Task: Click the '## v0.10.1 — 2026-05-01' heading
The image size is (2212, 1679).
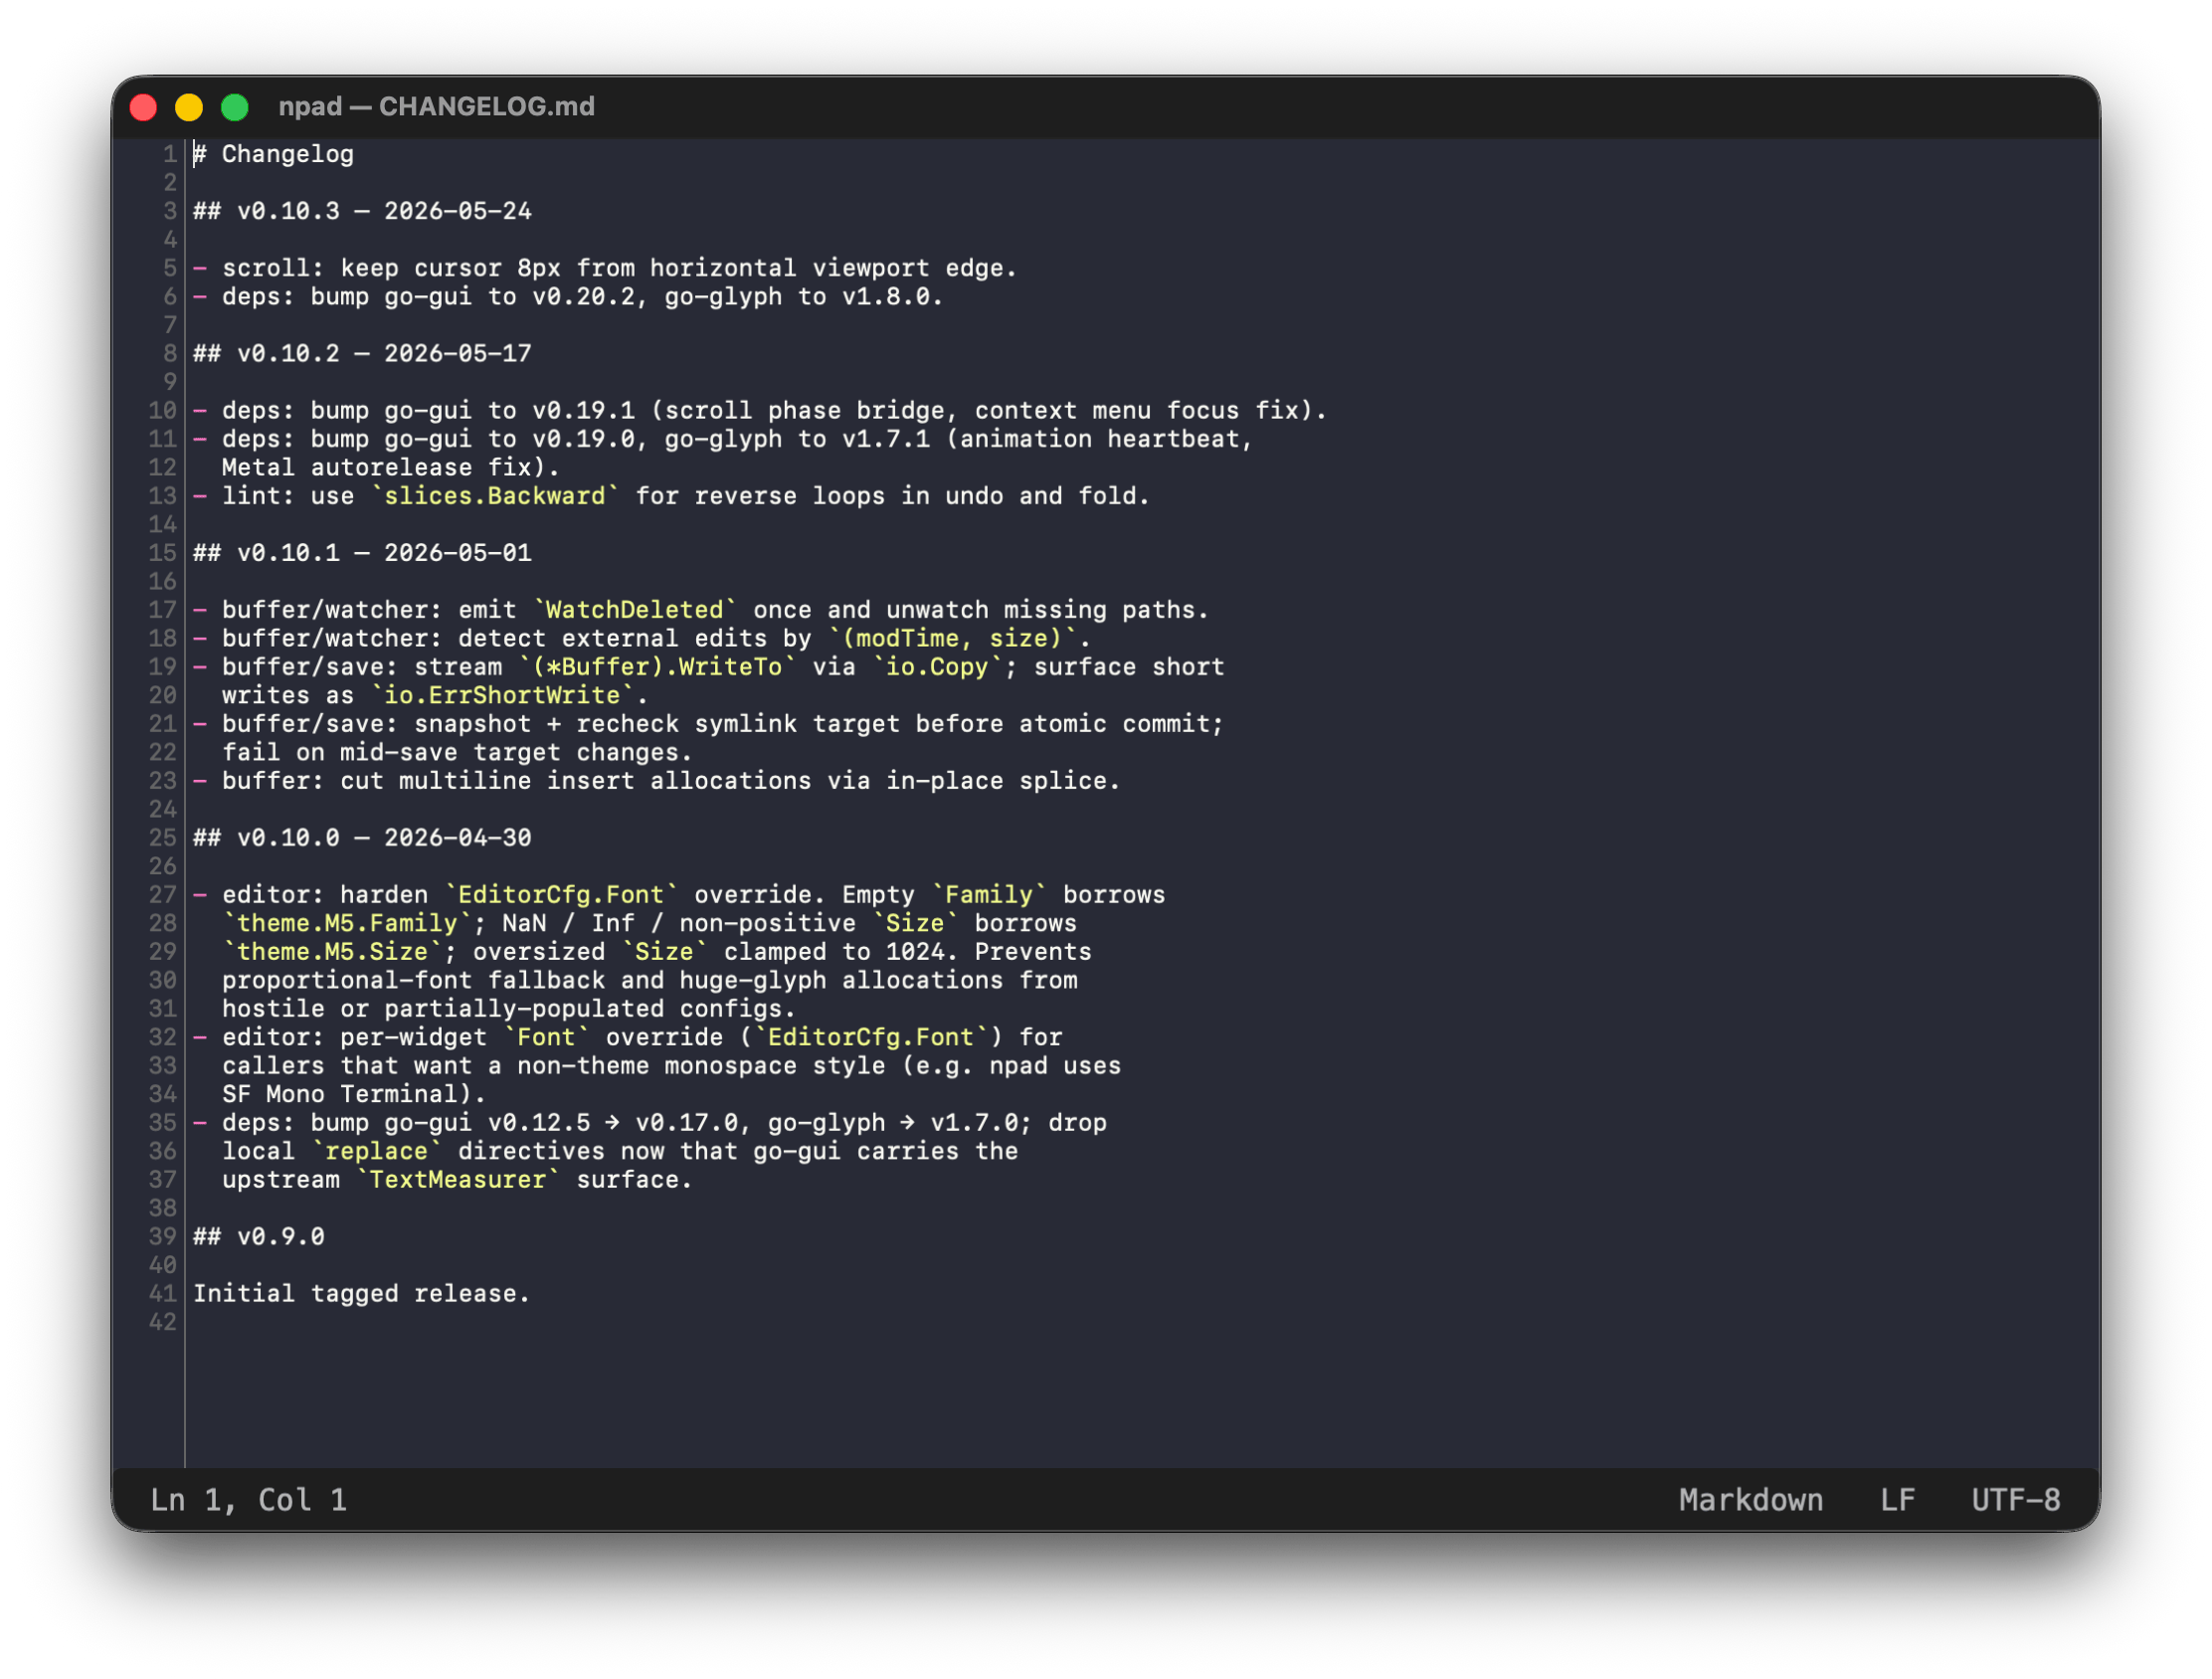Action: [x=362, y=553]
